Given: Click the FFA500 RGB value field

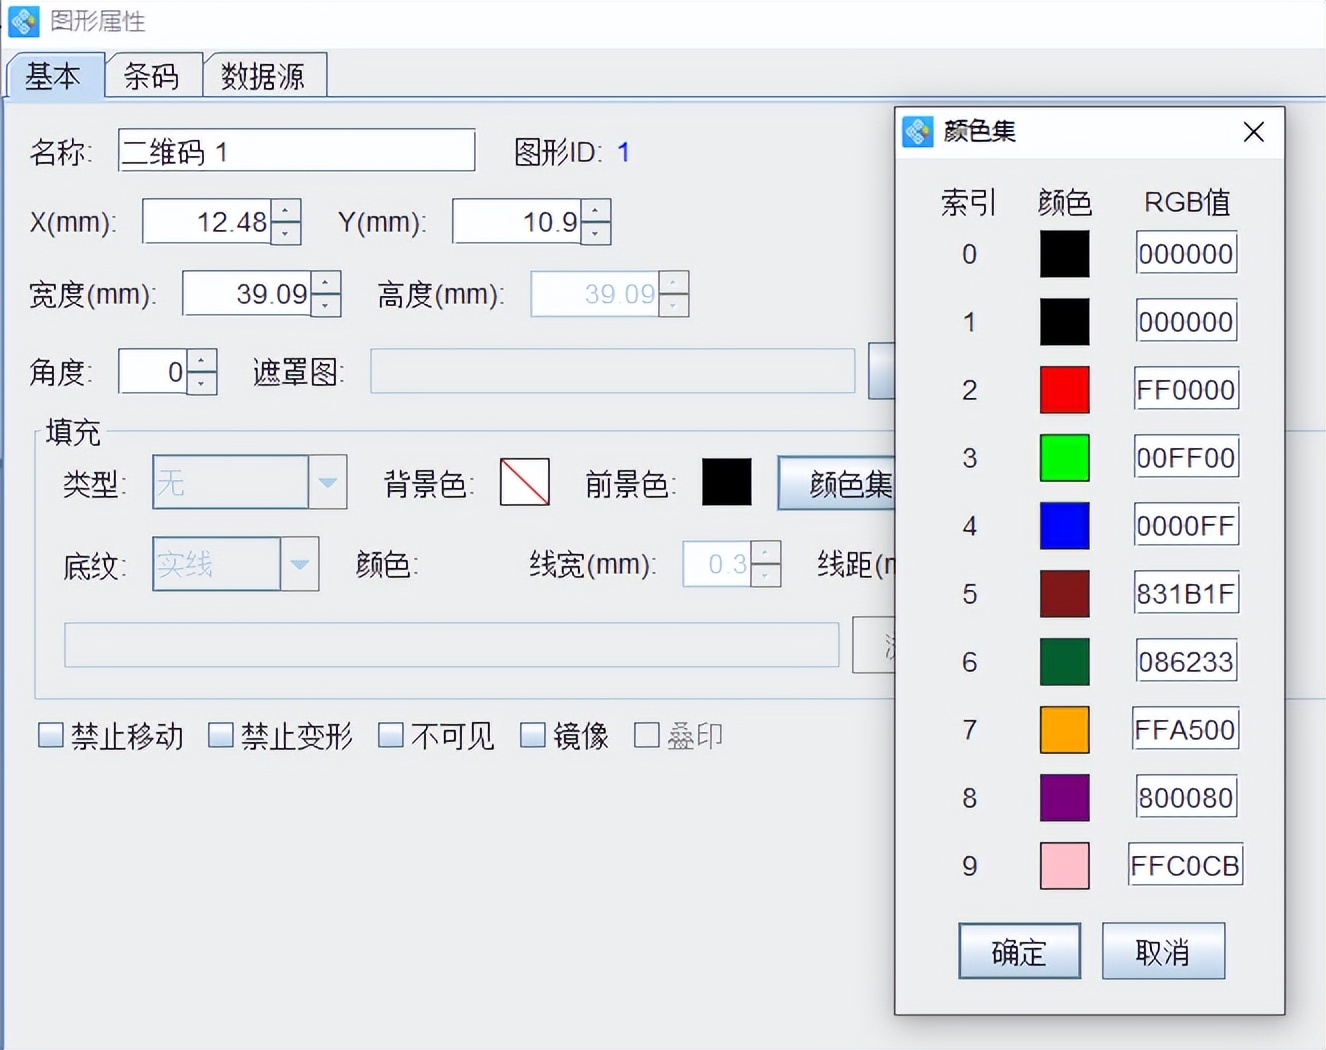Looking at the screenshot, I should [1185, 729].
